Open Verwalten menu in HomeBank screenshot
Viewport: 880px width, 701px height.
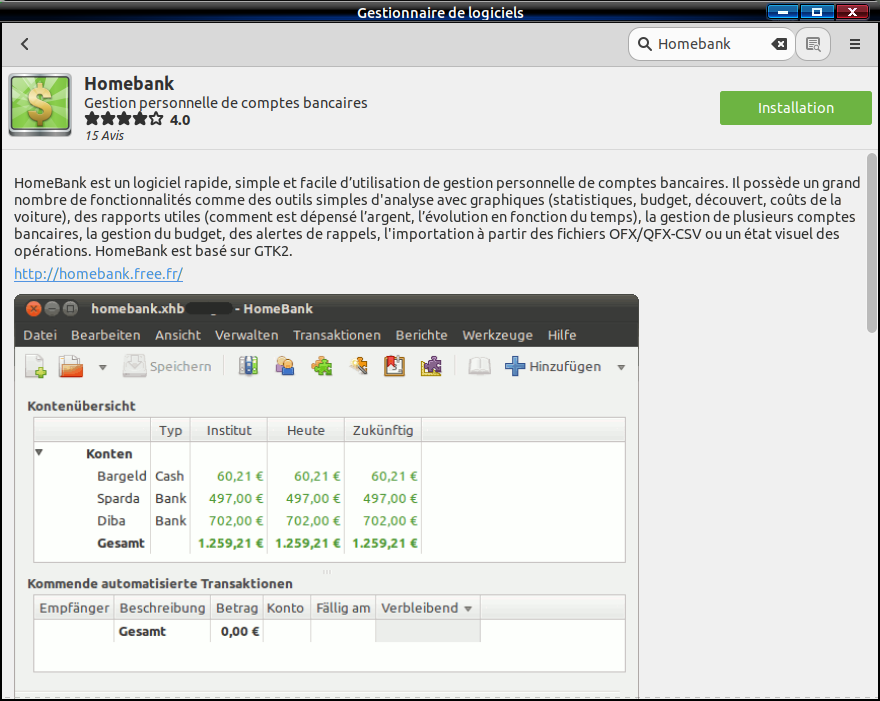coord(246,335)
